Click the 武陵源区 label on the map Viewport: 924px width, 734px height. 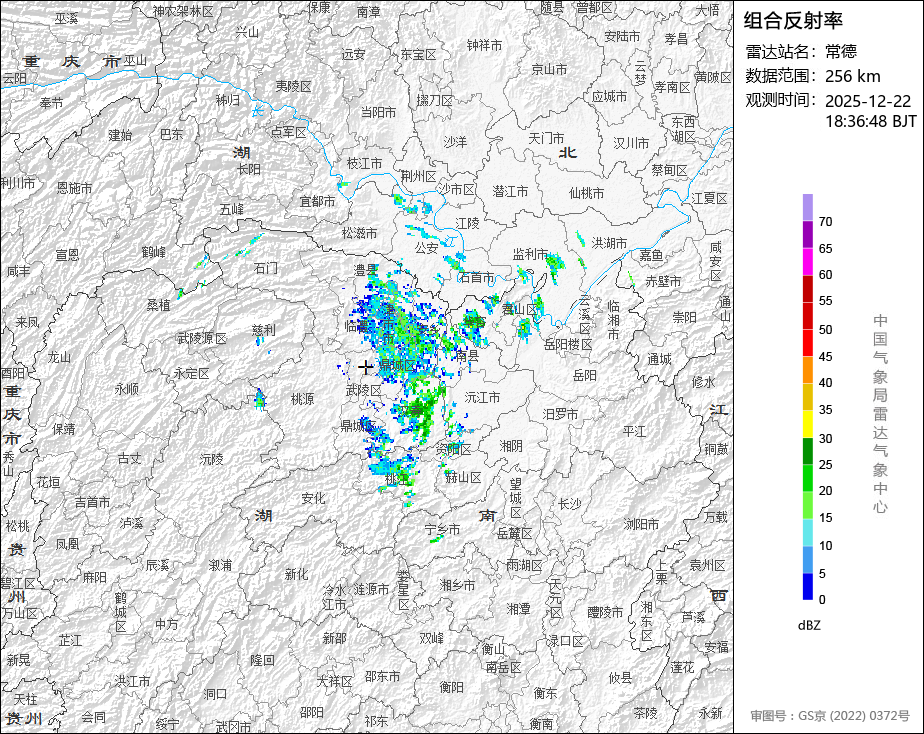[x=202, y=339]
